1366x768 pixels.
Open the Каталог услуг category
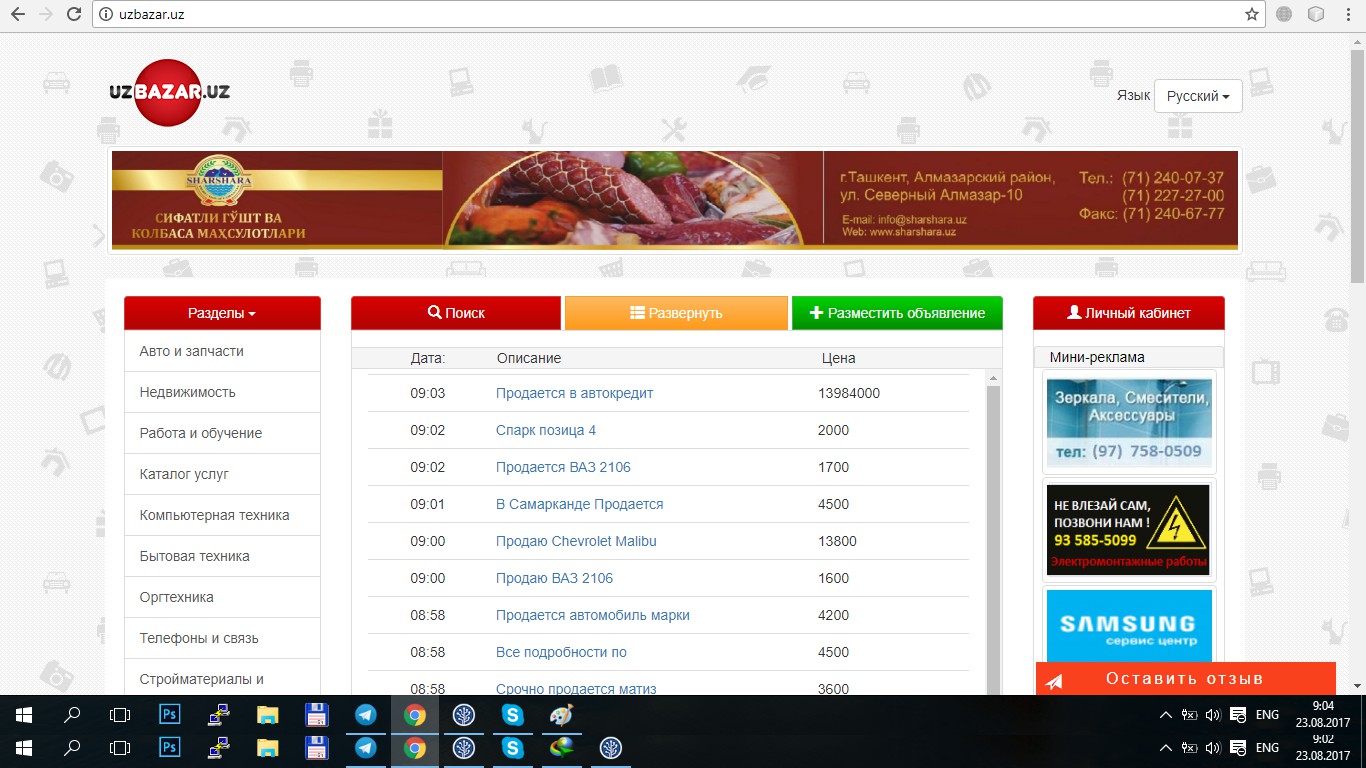(222, 474)
